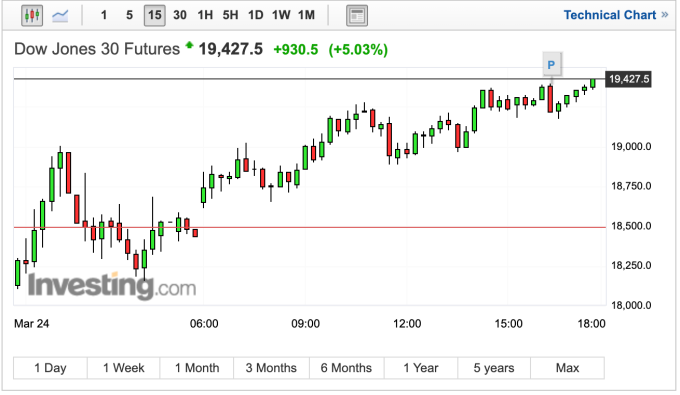Select the 15 minute interval

[155, 16]
